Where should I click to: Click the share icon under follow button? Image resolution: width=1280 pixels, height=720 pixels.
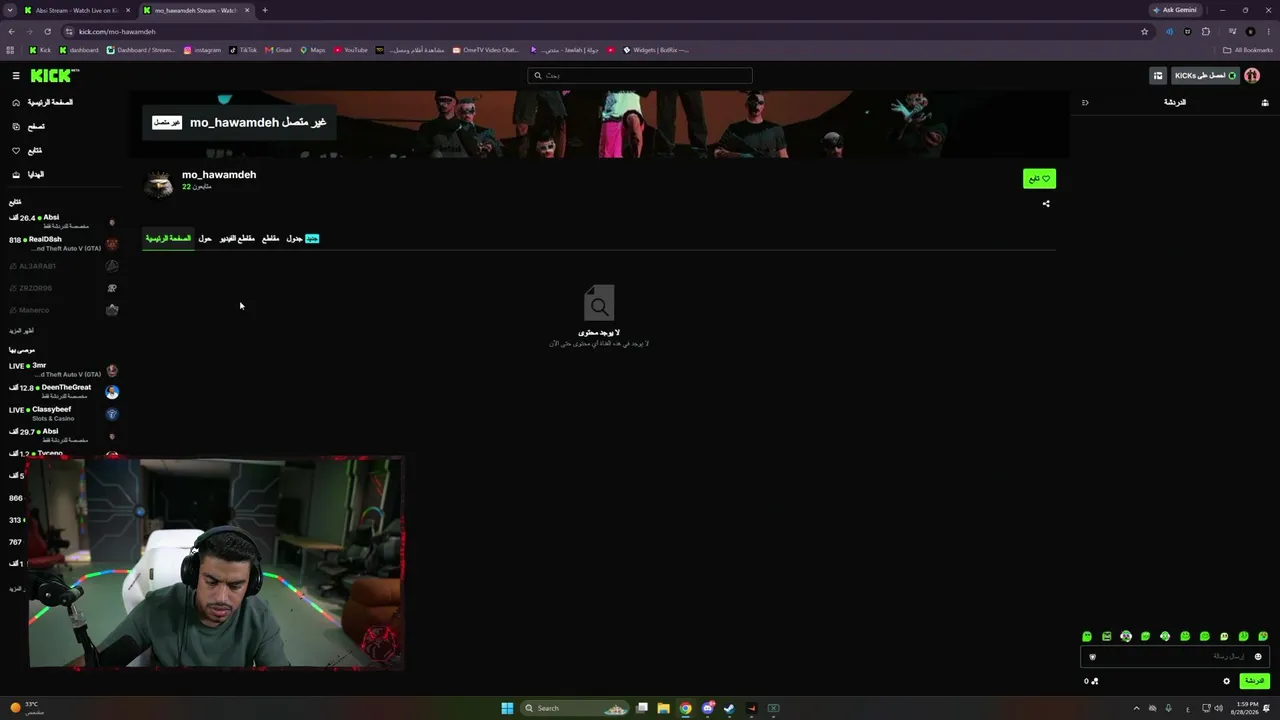(1046, 204)
